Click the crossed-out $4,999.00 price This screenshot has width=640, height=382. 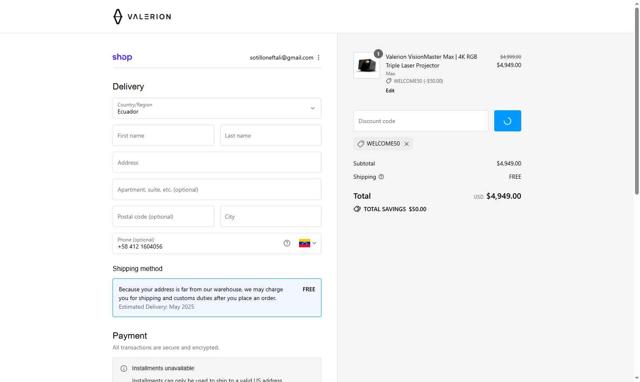tap(511, 57)
